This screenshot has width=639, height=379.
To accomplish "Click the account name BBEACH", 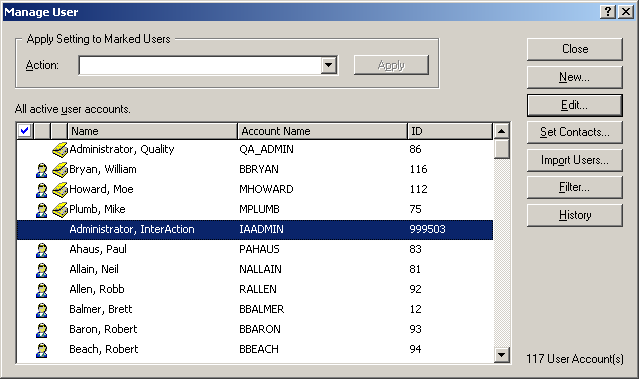I will pos(259,349).
